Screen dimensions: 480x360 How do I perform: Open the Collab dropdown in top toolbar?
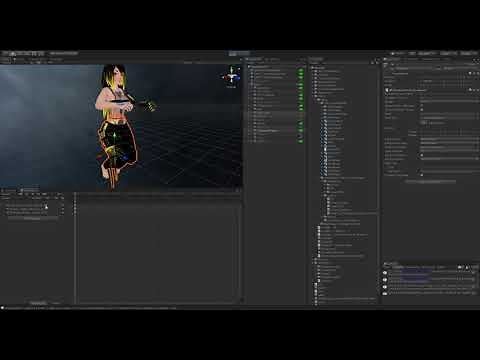pos(398,53)
